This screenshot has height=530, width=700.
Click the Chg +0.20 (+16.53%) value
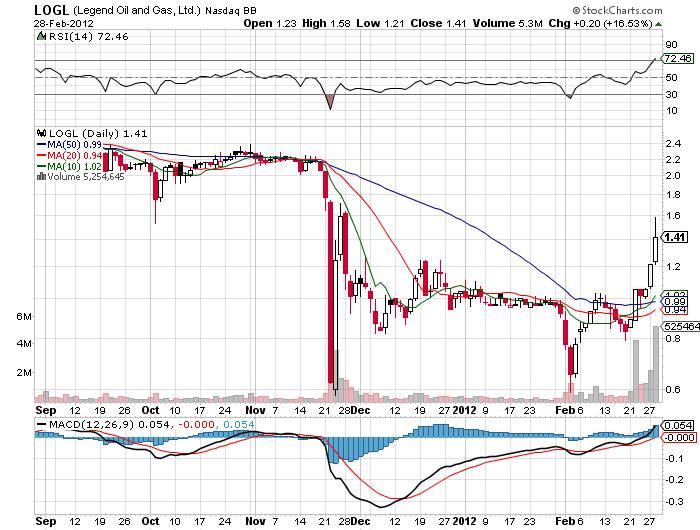(601, 24)
